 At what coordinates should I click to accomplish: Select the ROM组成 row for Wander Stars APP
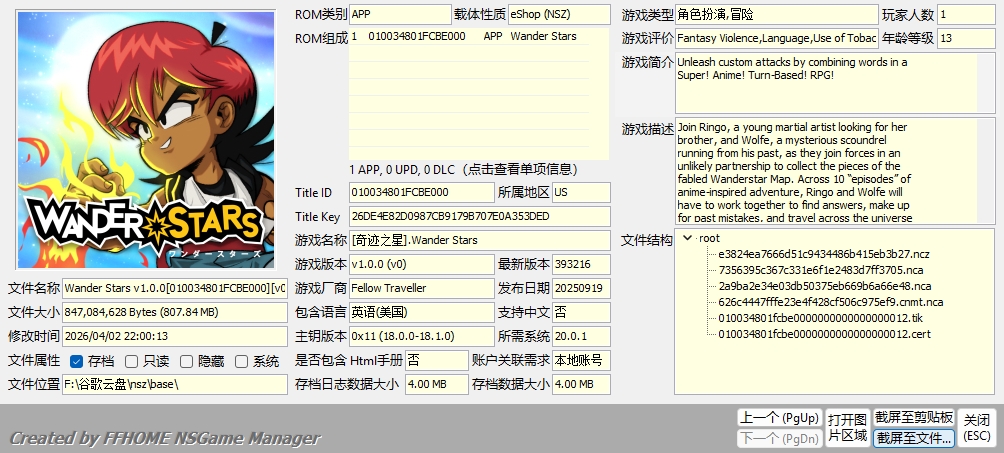(478, 37)
